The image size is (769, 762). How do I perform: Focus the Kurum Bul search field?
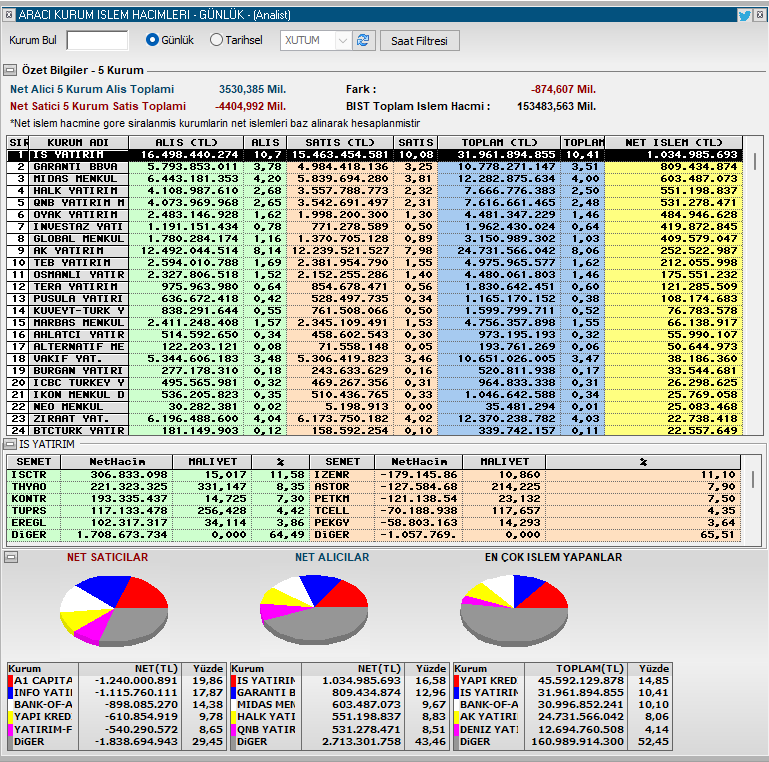[x=97, y=40]
